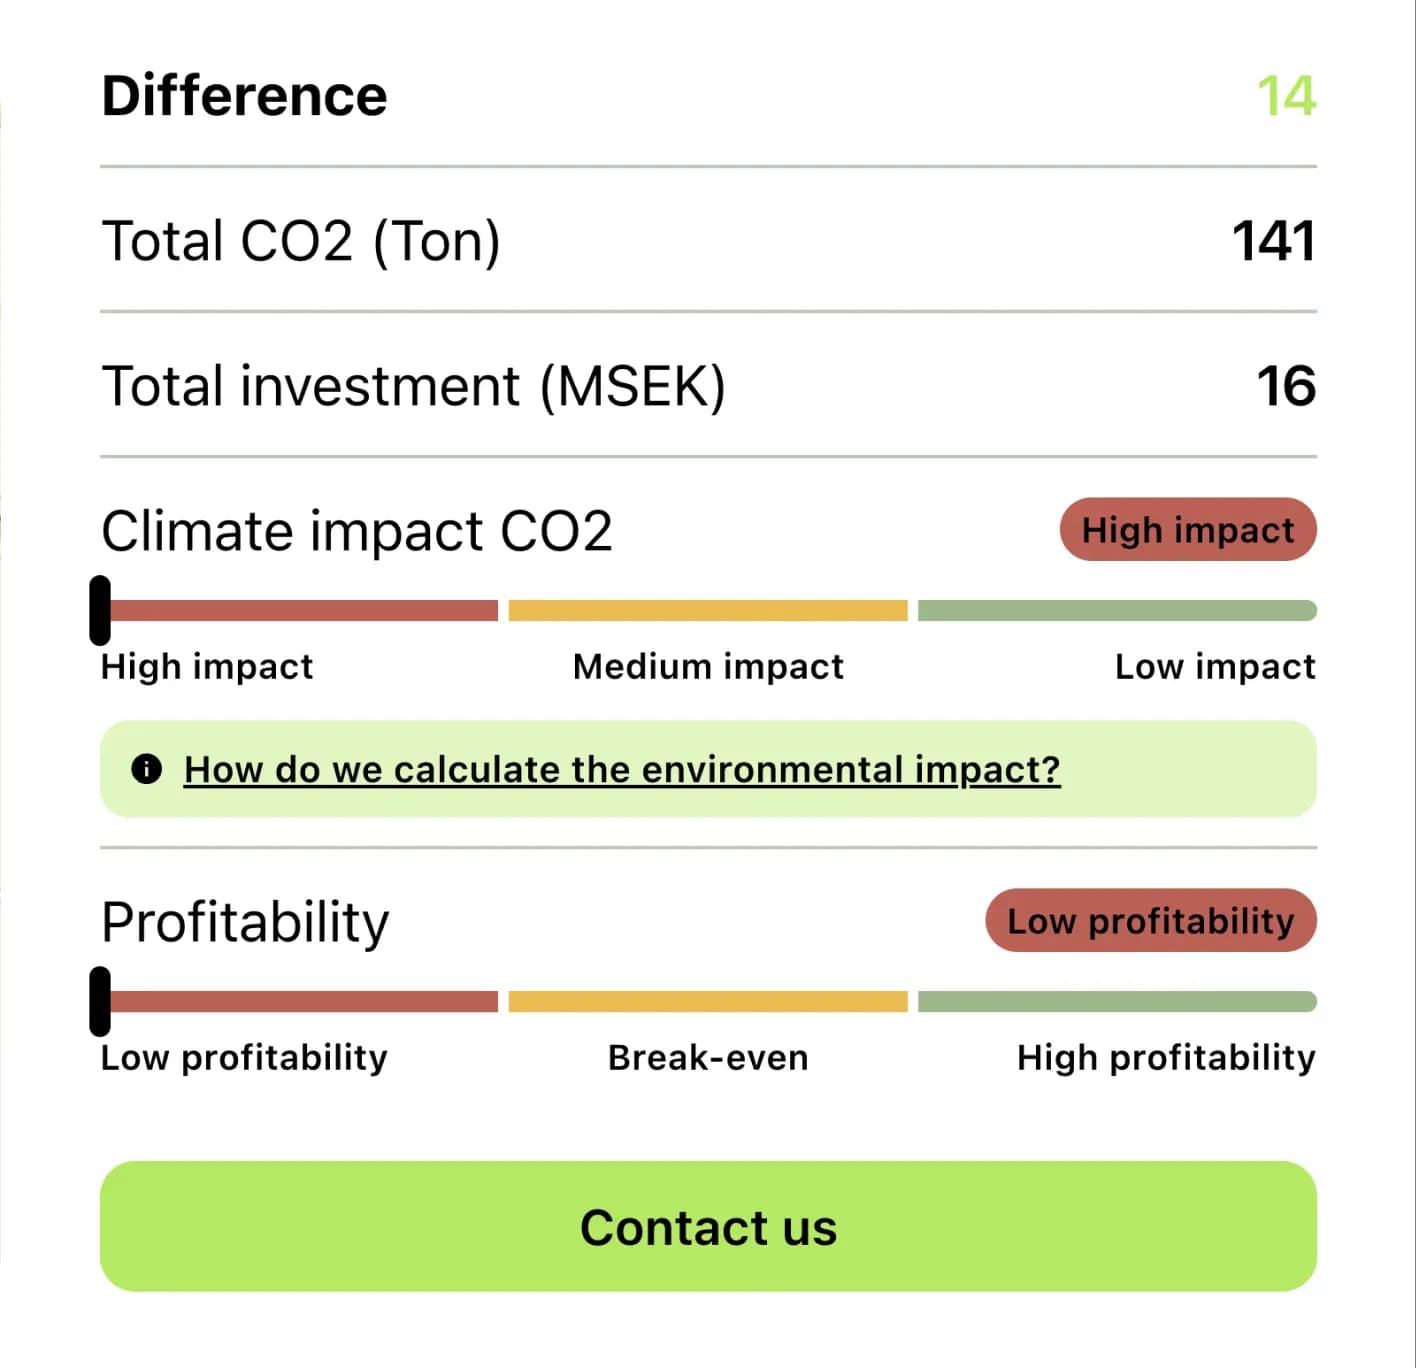Click the green Difference value 14
The height and width of the screenshot is (1368, 1416).
click(x=1286, y=96)
